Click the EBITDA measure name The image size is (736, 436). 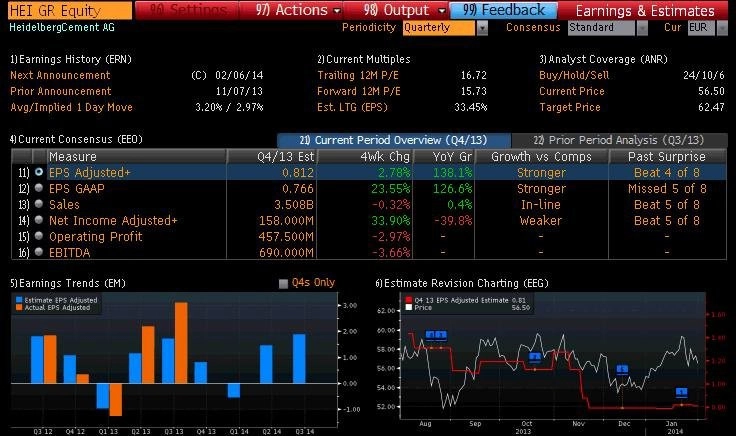[x=69, y=252]
